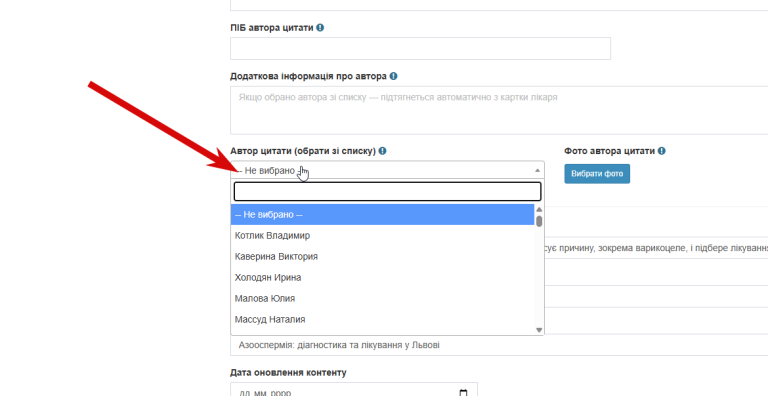This screenshot has width=768, height=396.
Task: Open calendar picker icon in date field
Action: click(463, 393)
